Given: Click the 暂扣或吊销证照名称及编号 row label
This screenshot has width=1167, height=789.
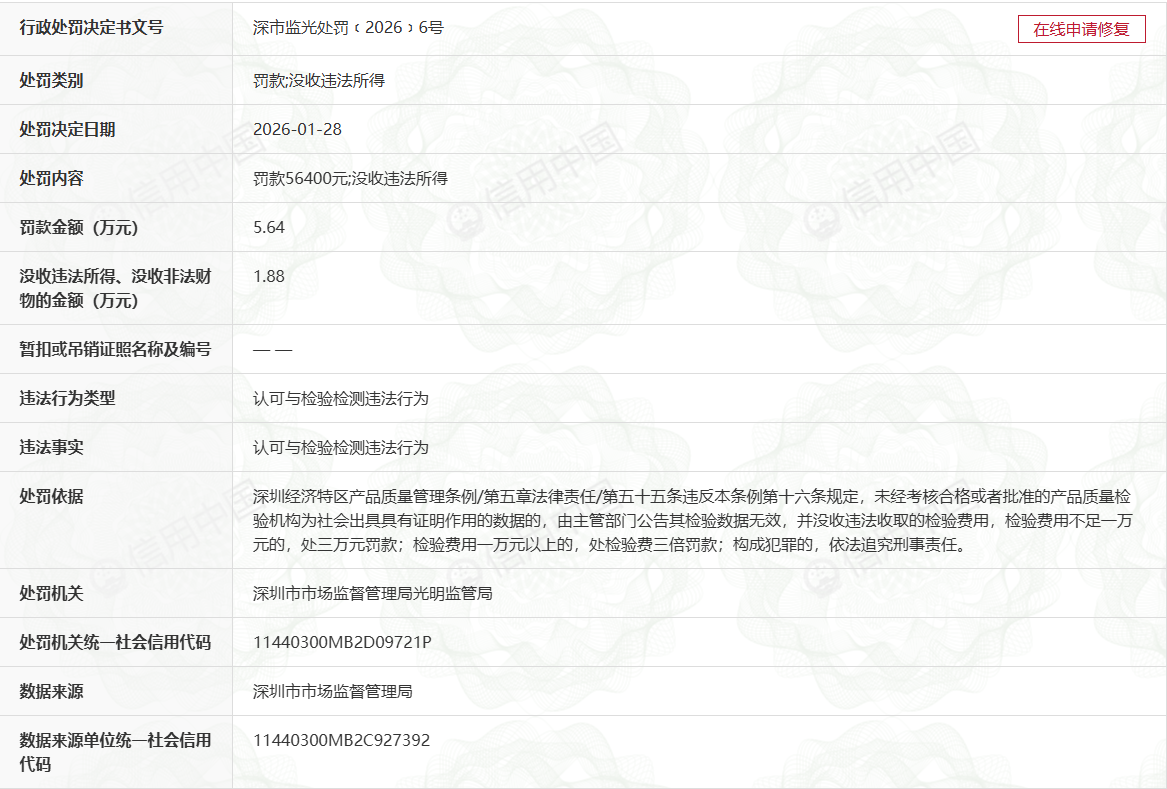Looking at the screenshot, I should click(115, 349).
